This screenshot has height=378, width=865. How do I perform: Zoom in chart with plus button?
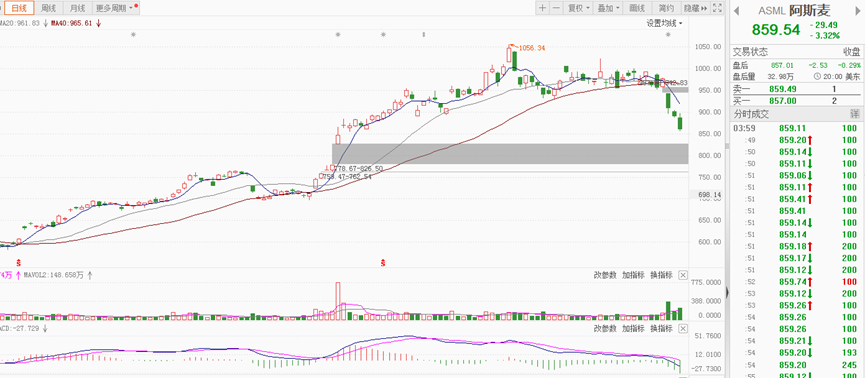coord(542,8)
